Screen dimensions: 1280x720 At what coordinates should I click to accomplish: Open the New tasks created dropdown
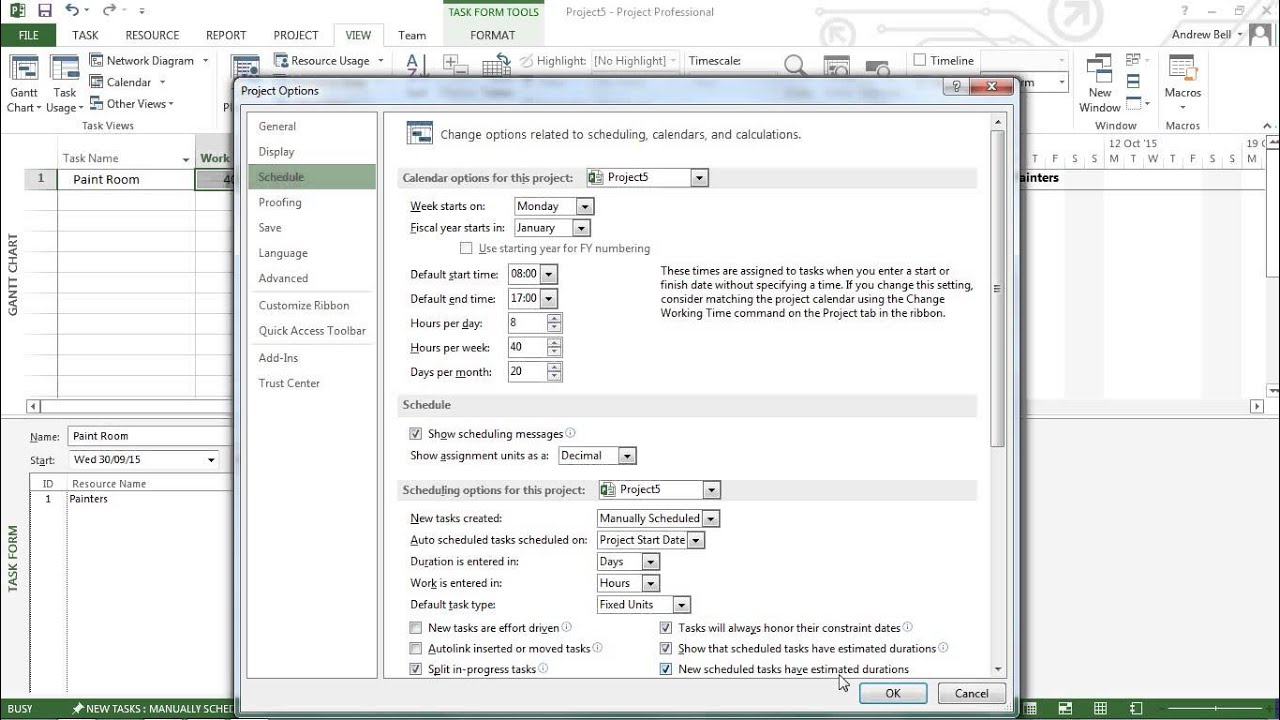pos(710,519)
